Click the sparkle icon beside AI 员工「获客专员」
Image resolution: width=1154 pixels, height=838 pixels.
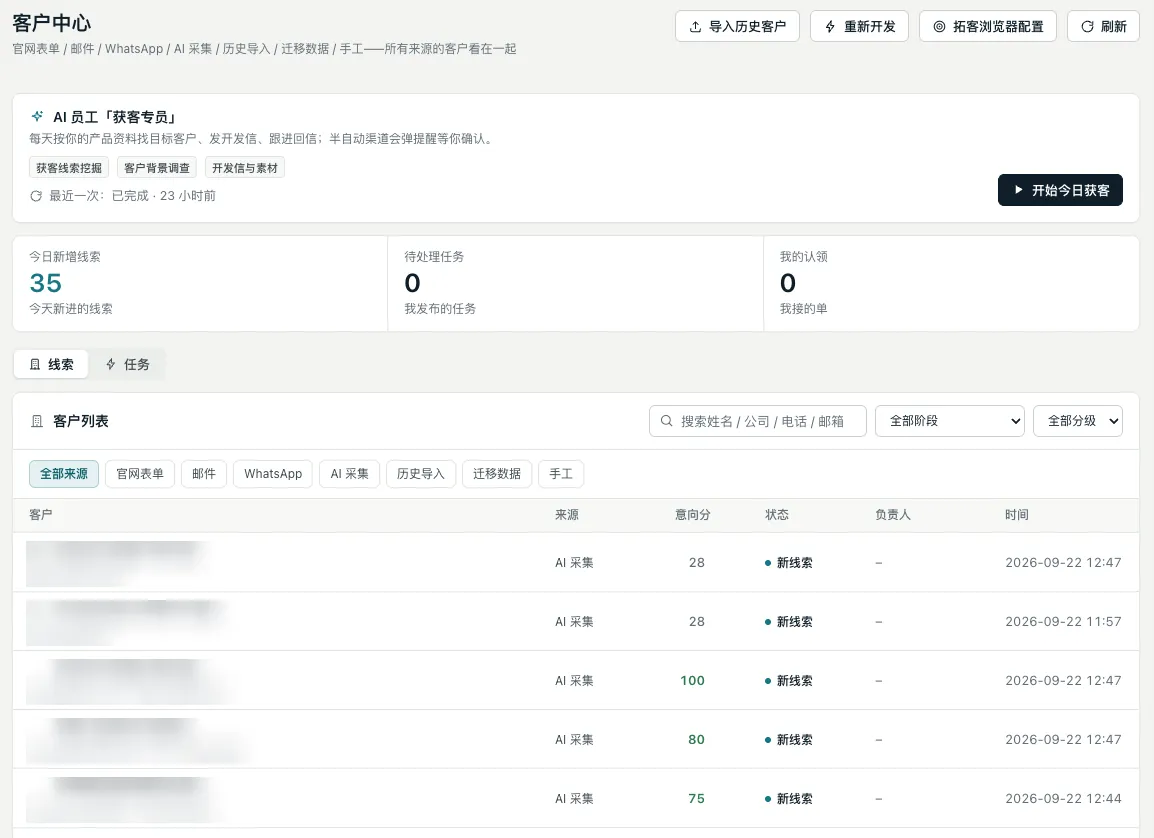pos(37,116)
